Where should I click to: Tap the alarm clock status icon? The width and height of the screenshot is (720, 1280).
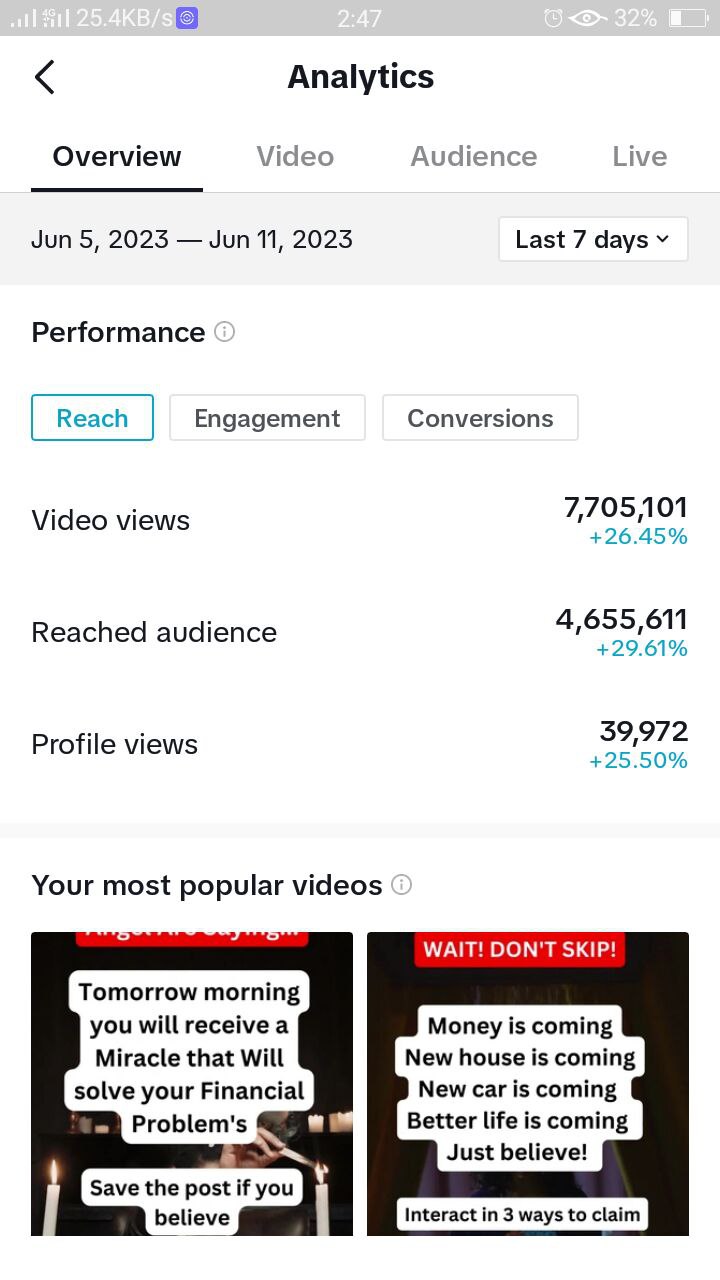552,18
